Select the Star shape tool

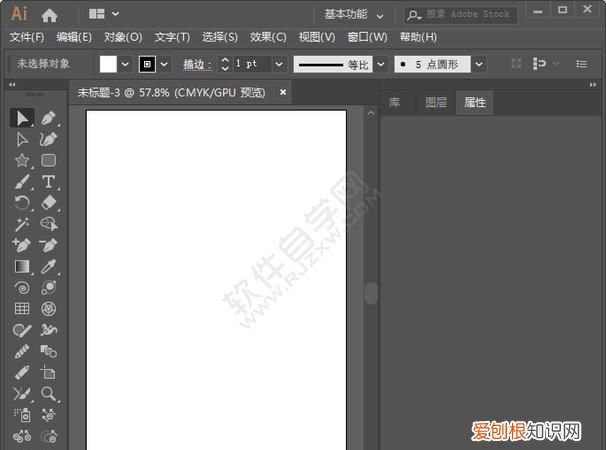[x=22, y=160]
